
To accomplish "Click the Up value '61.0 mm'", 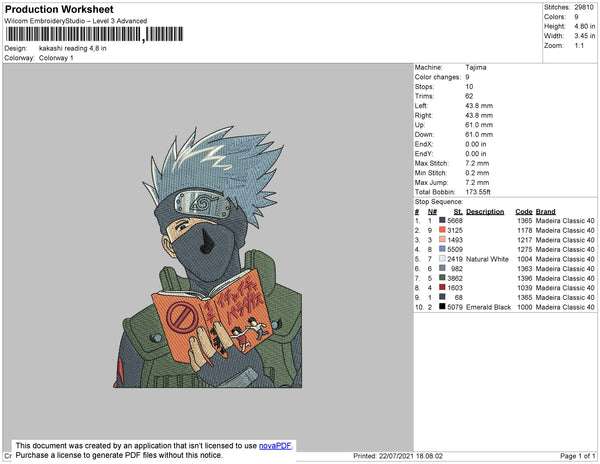I will pos(479,125).
